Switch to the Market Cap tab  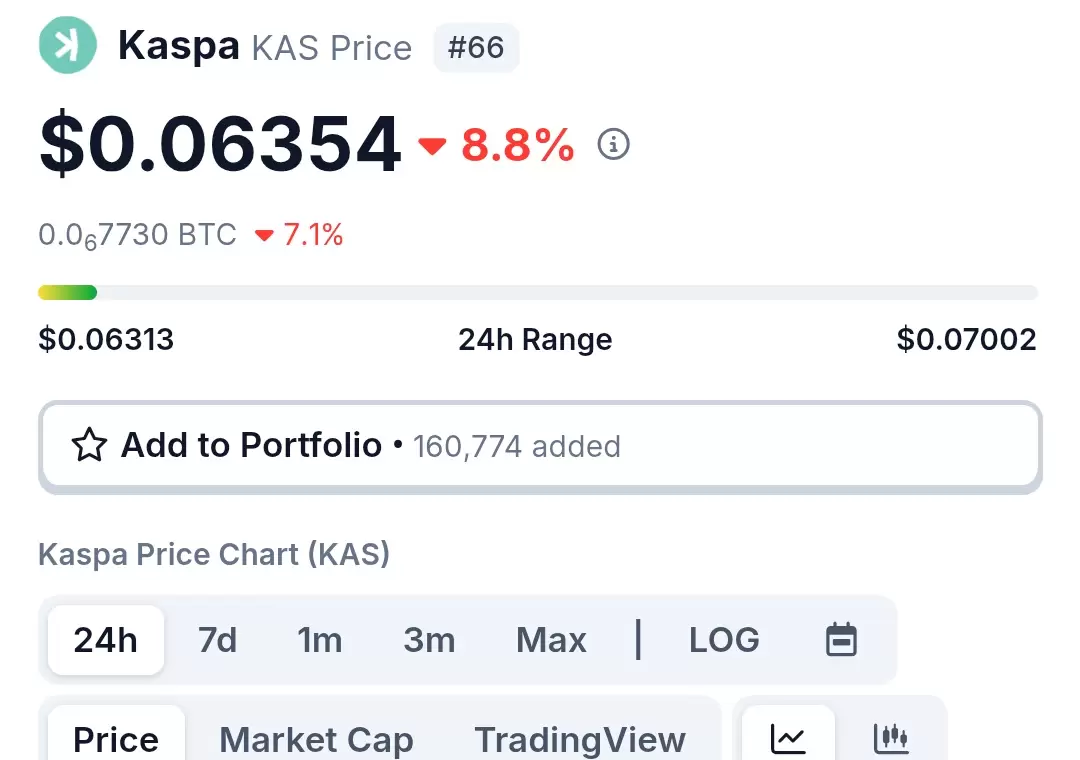pos(316,740)
